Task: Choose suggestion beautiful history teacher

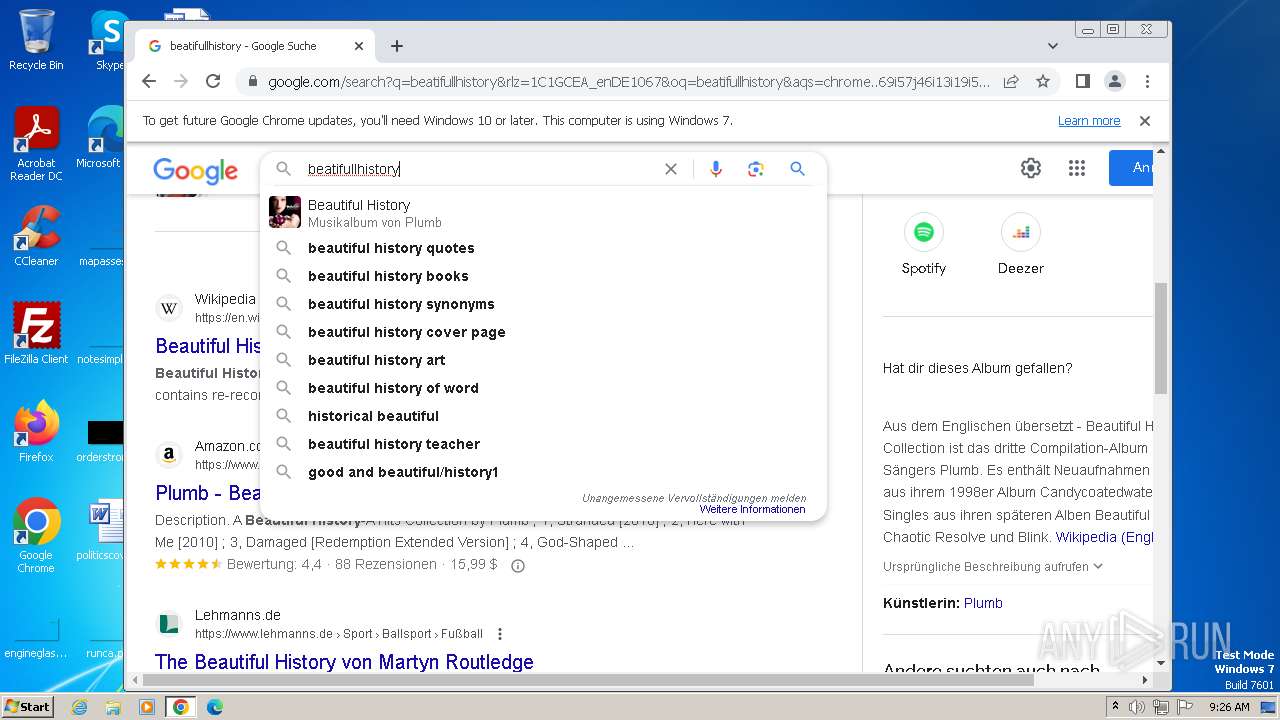Action: point(543,444)
